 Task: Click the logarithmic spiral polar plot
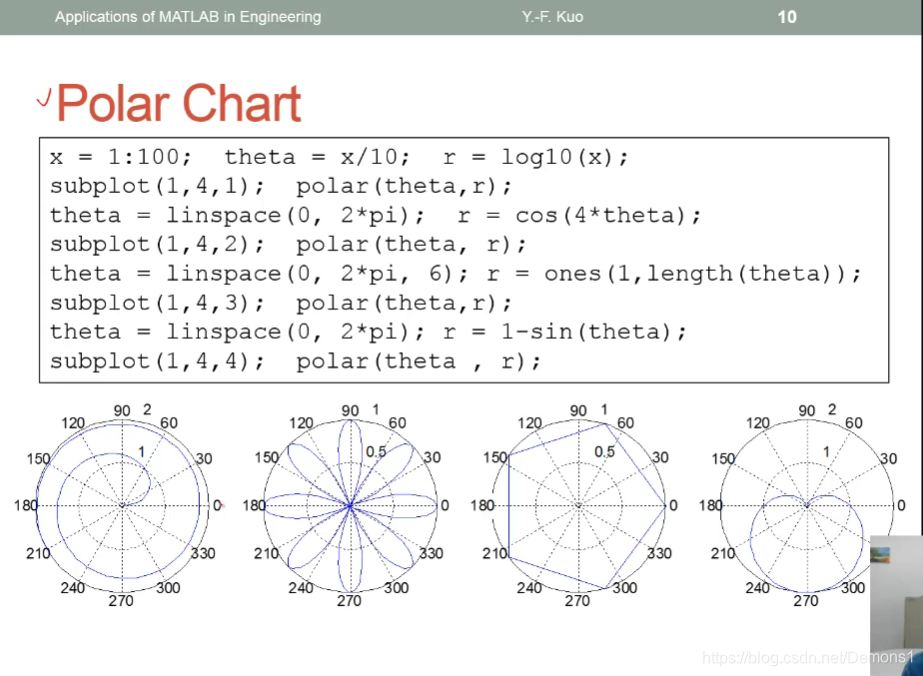(122, 505)
